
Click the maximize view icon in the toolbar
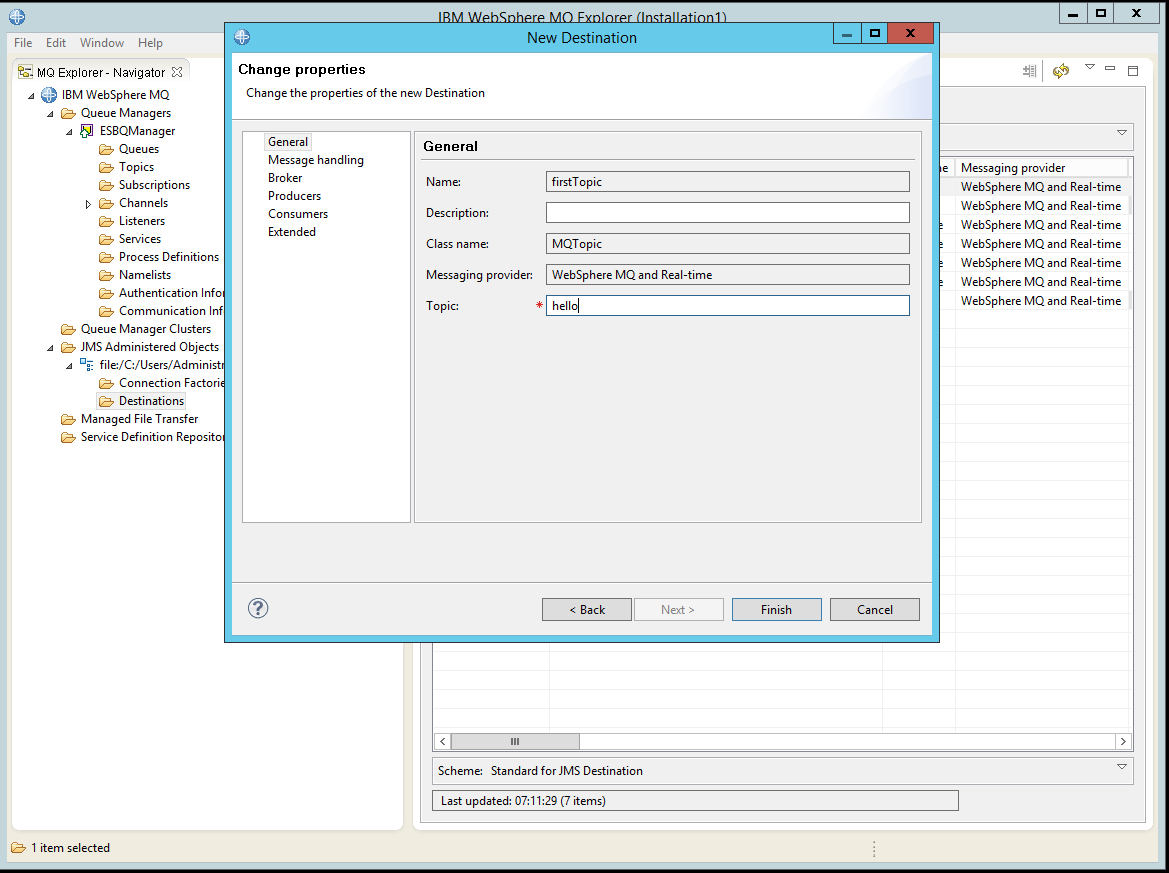click(1132, 71)
